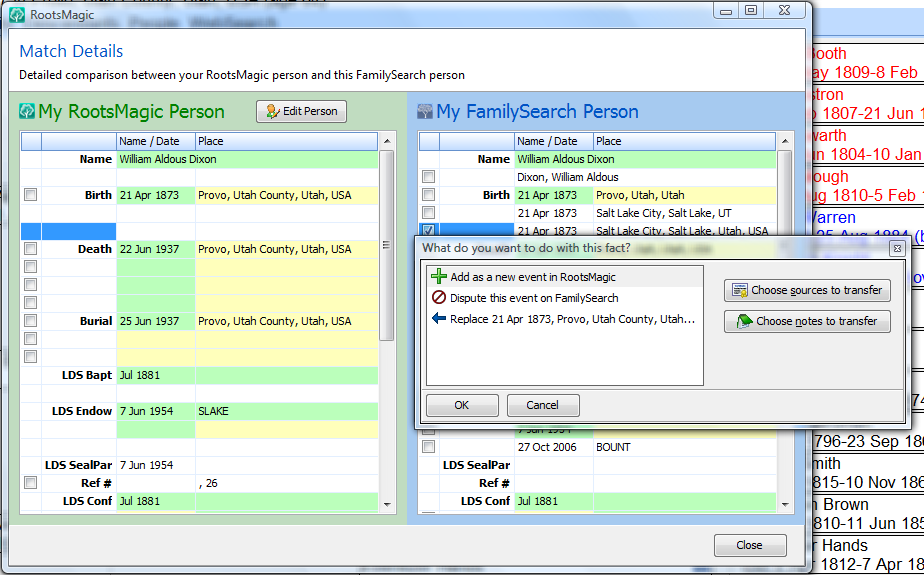Viewport: 924px width, 575px height.
Task: Click the RootsMagic table scrollbar thumb
Action: tap(387, 245)
